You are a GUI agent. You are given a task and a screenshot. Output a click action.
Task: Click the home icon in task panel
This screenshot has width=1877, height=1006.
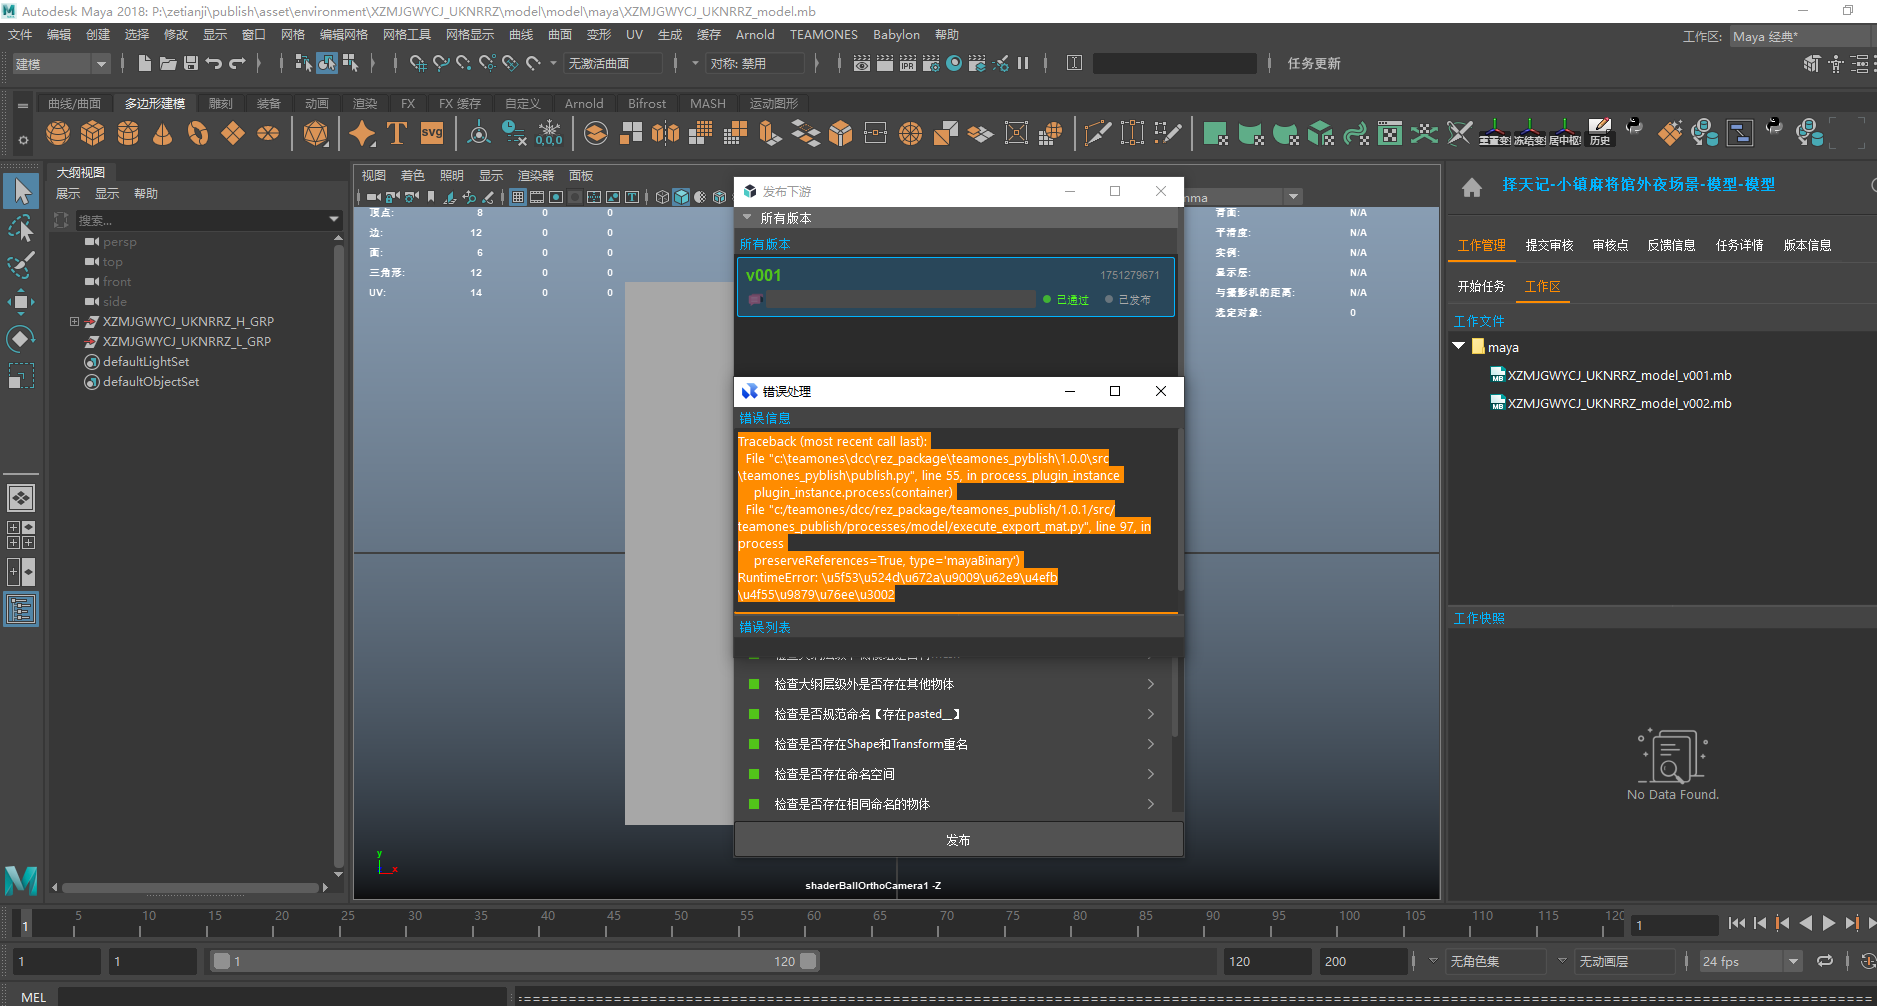point(1471,187)
